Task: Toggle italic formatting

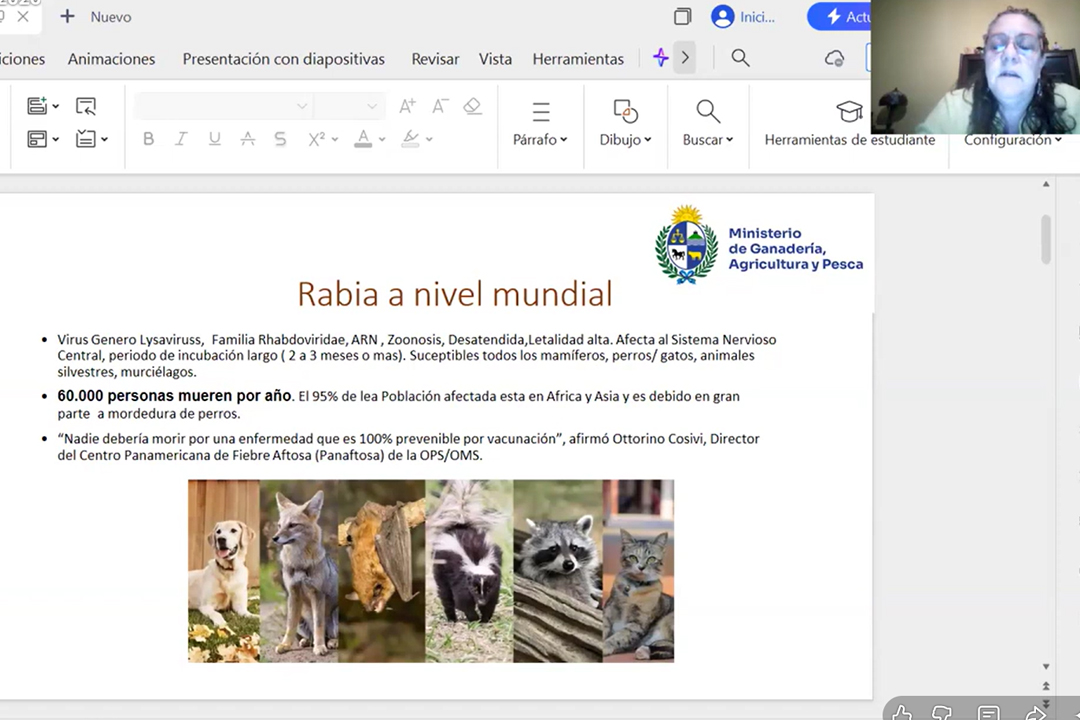Action: (181, 139)
